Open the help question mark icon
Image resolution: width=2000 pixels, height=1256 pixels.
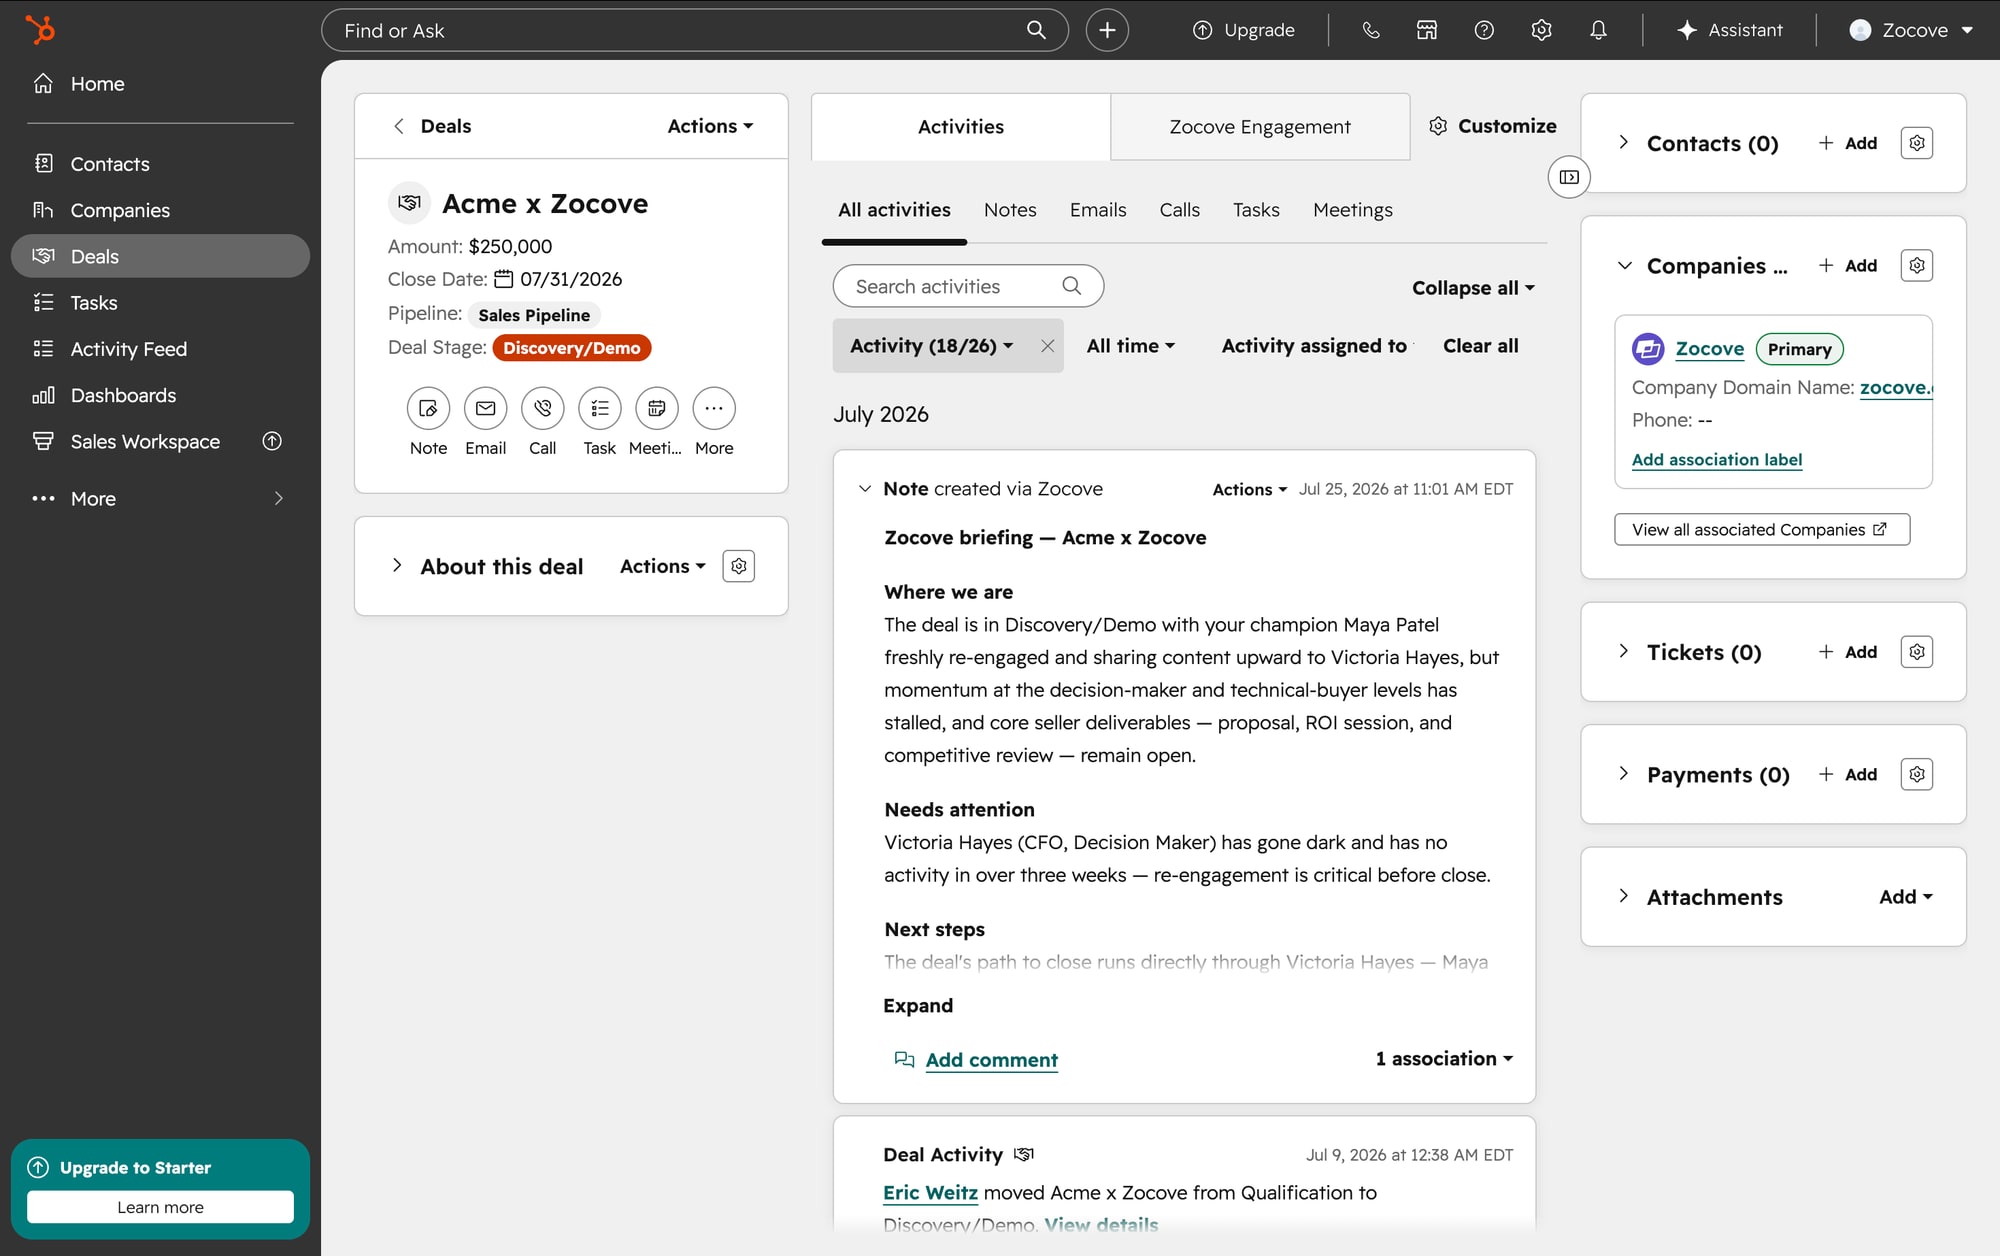(x=1484, y=30)
